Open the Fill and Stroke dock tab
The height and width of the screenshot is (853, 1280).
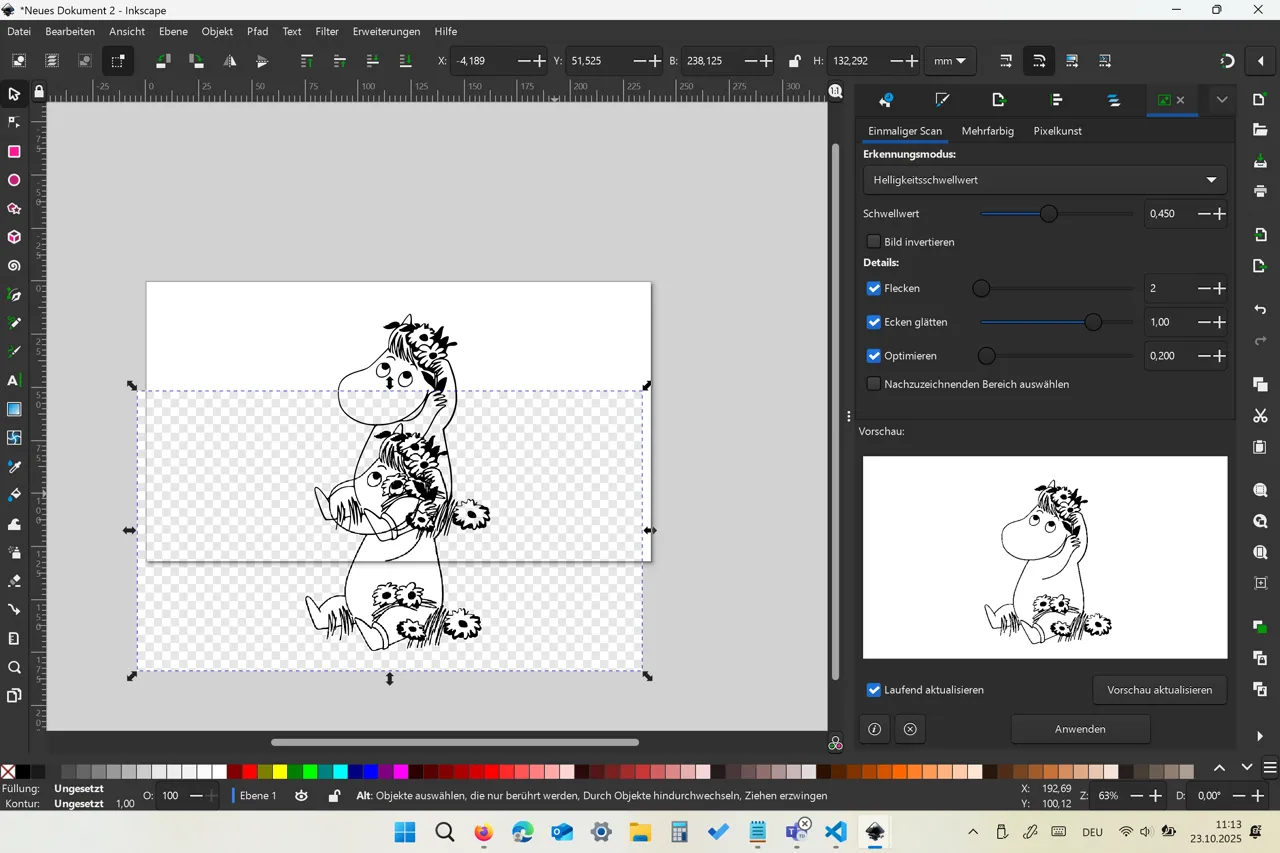click(942, 100)
